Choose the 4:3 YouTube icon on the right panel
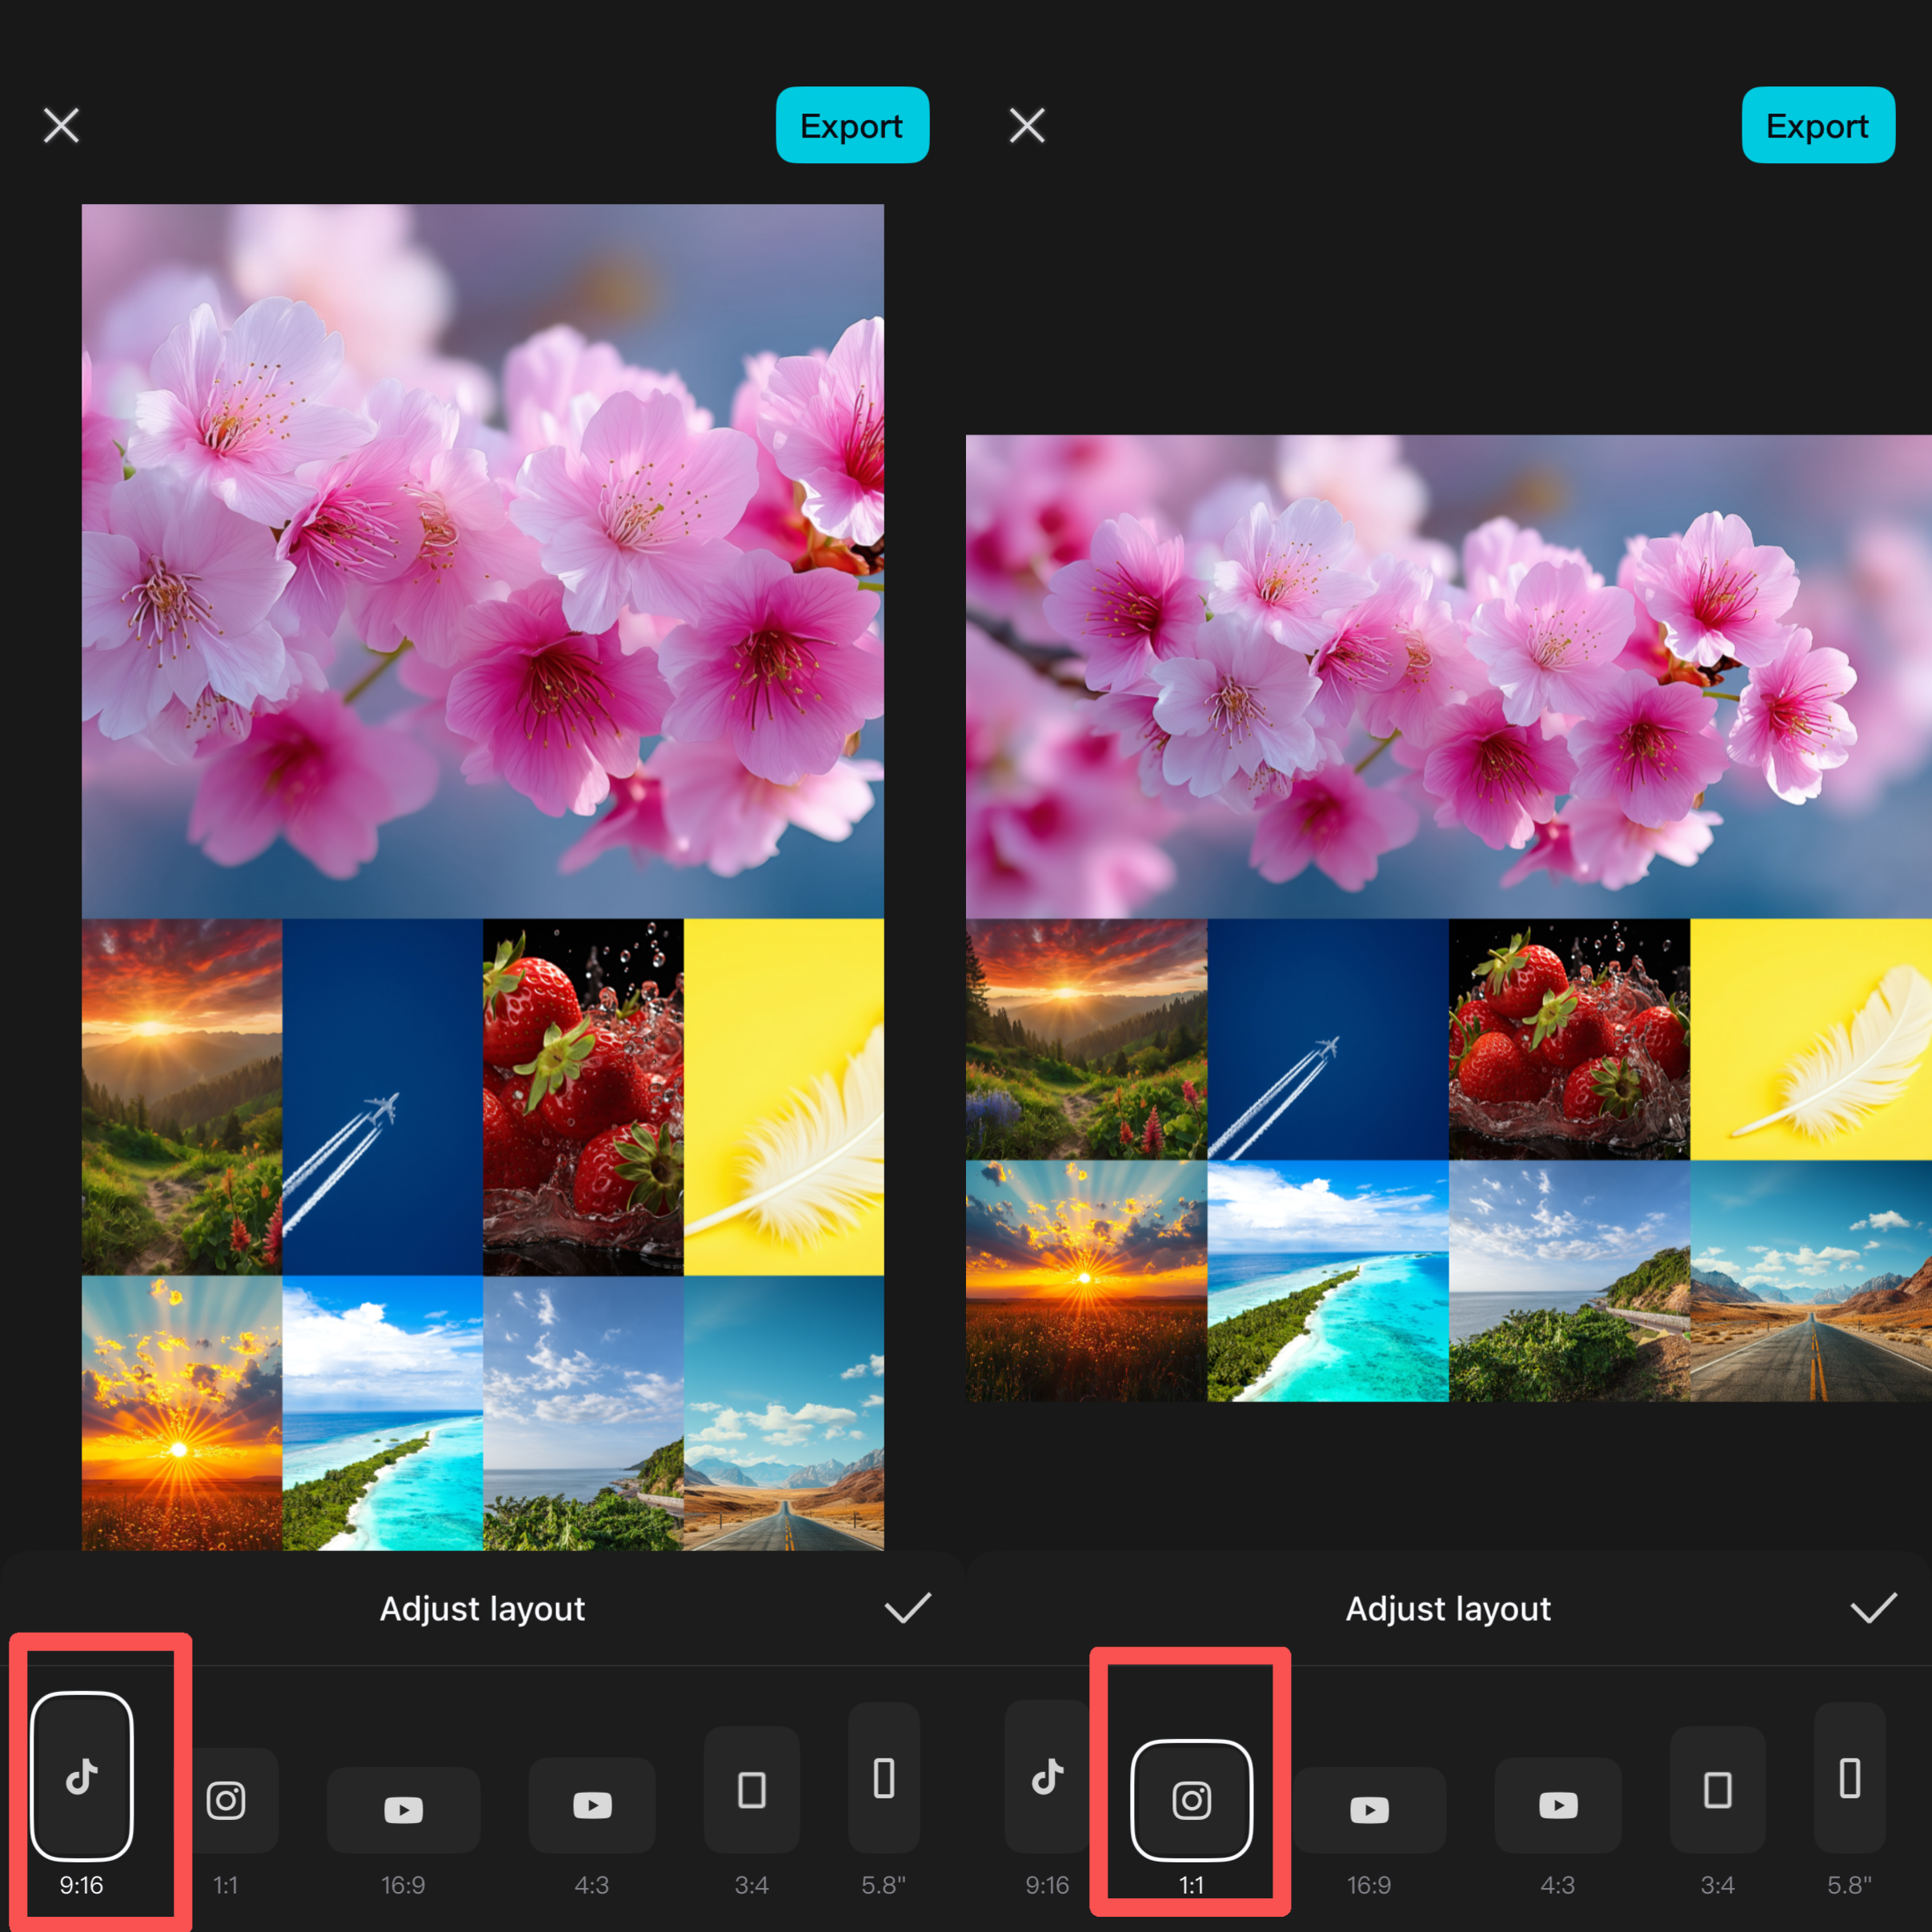Viewport: 1932px width, 1932px height. click(1557, 1806)
